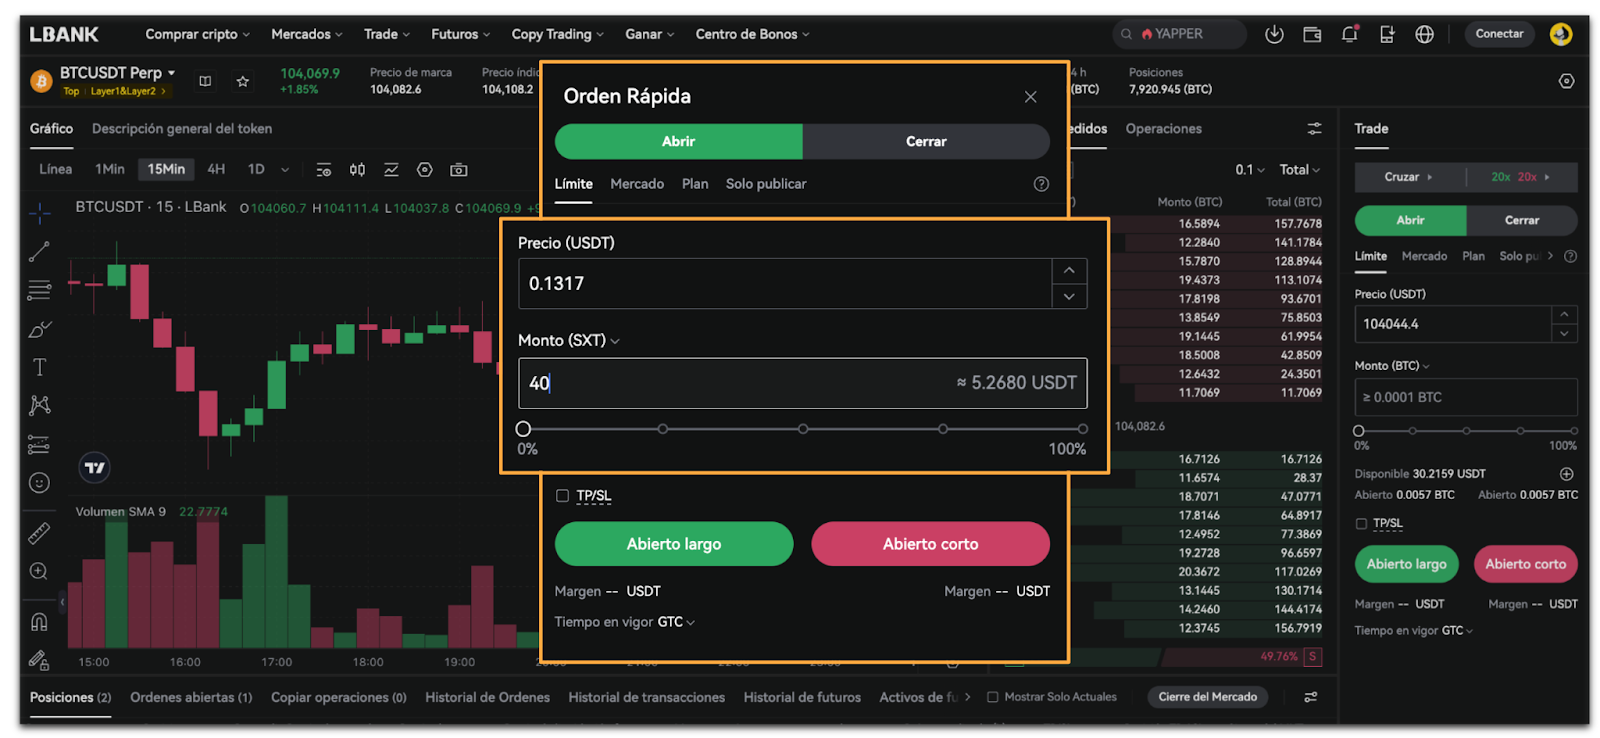Click Cierre del Mercado button
The width and height of the screenshot is (1600, 738).
[1208, 697]
